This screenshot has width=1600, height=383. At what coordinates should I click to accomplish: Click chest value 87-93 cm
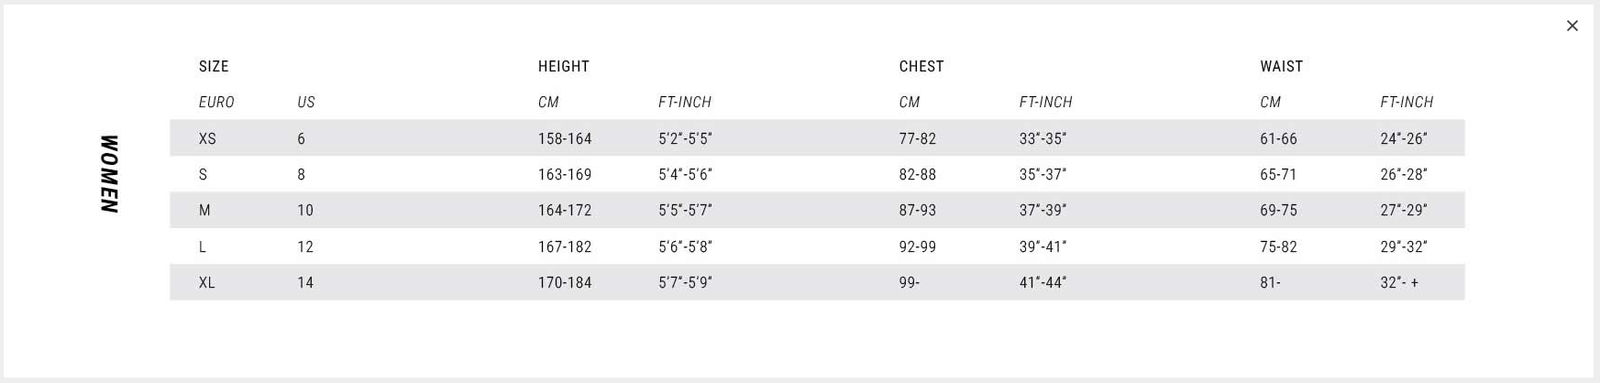917,210
